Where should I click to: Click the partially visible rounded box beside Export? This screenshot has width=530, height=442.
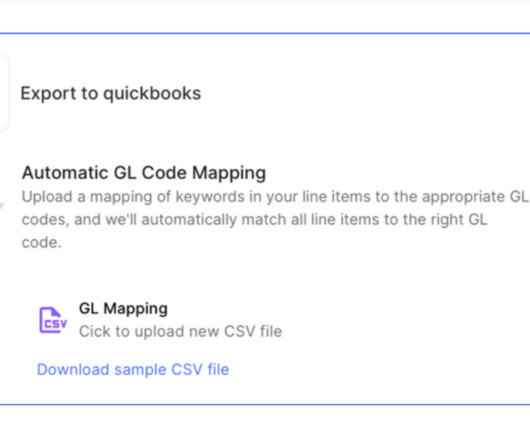[x=4, y=92]
